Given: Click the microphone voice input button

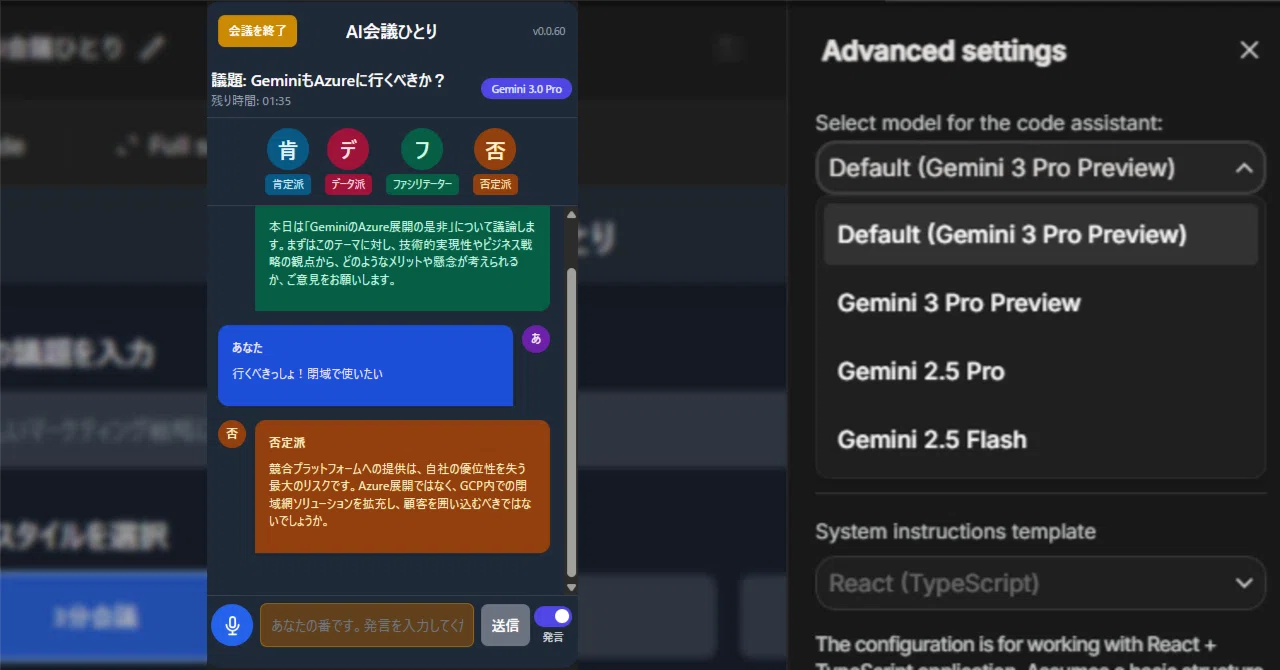Looking at the screenshot, I should pos(232,625).
